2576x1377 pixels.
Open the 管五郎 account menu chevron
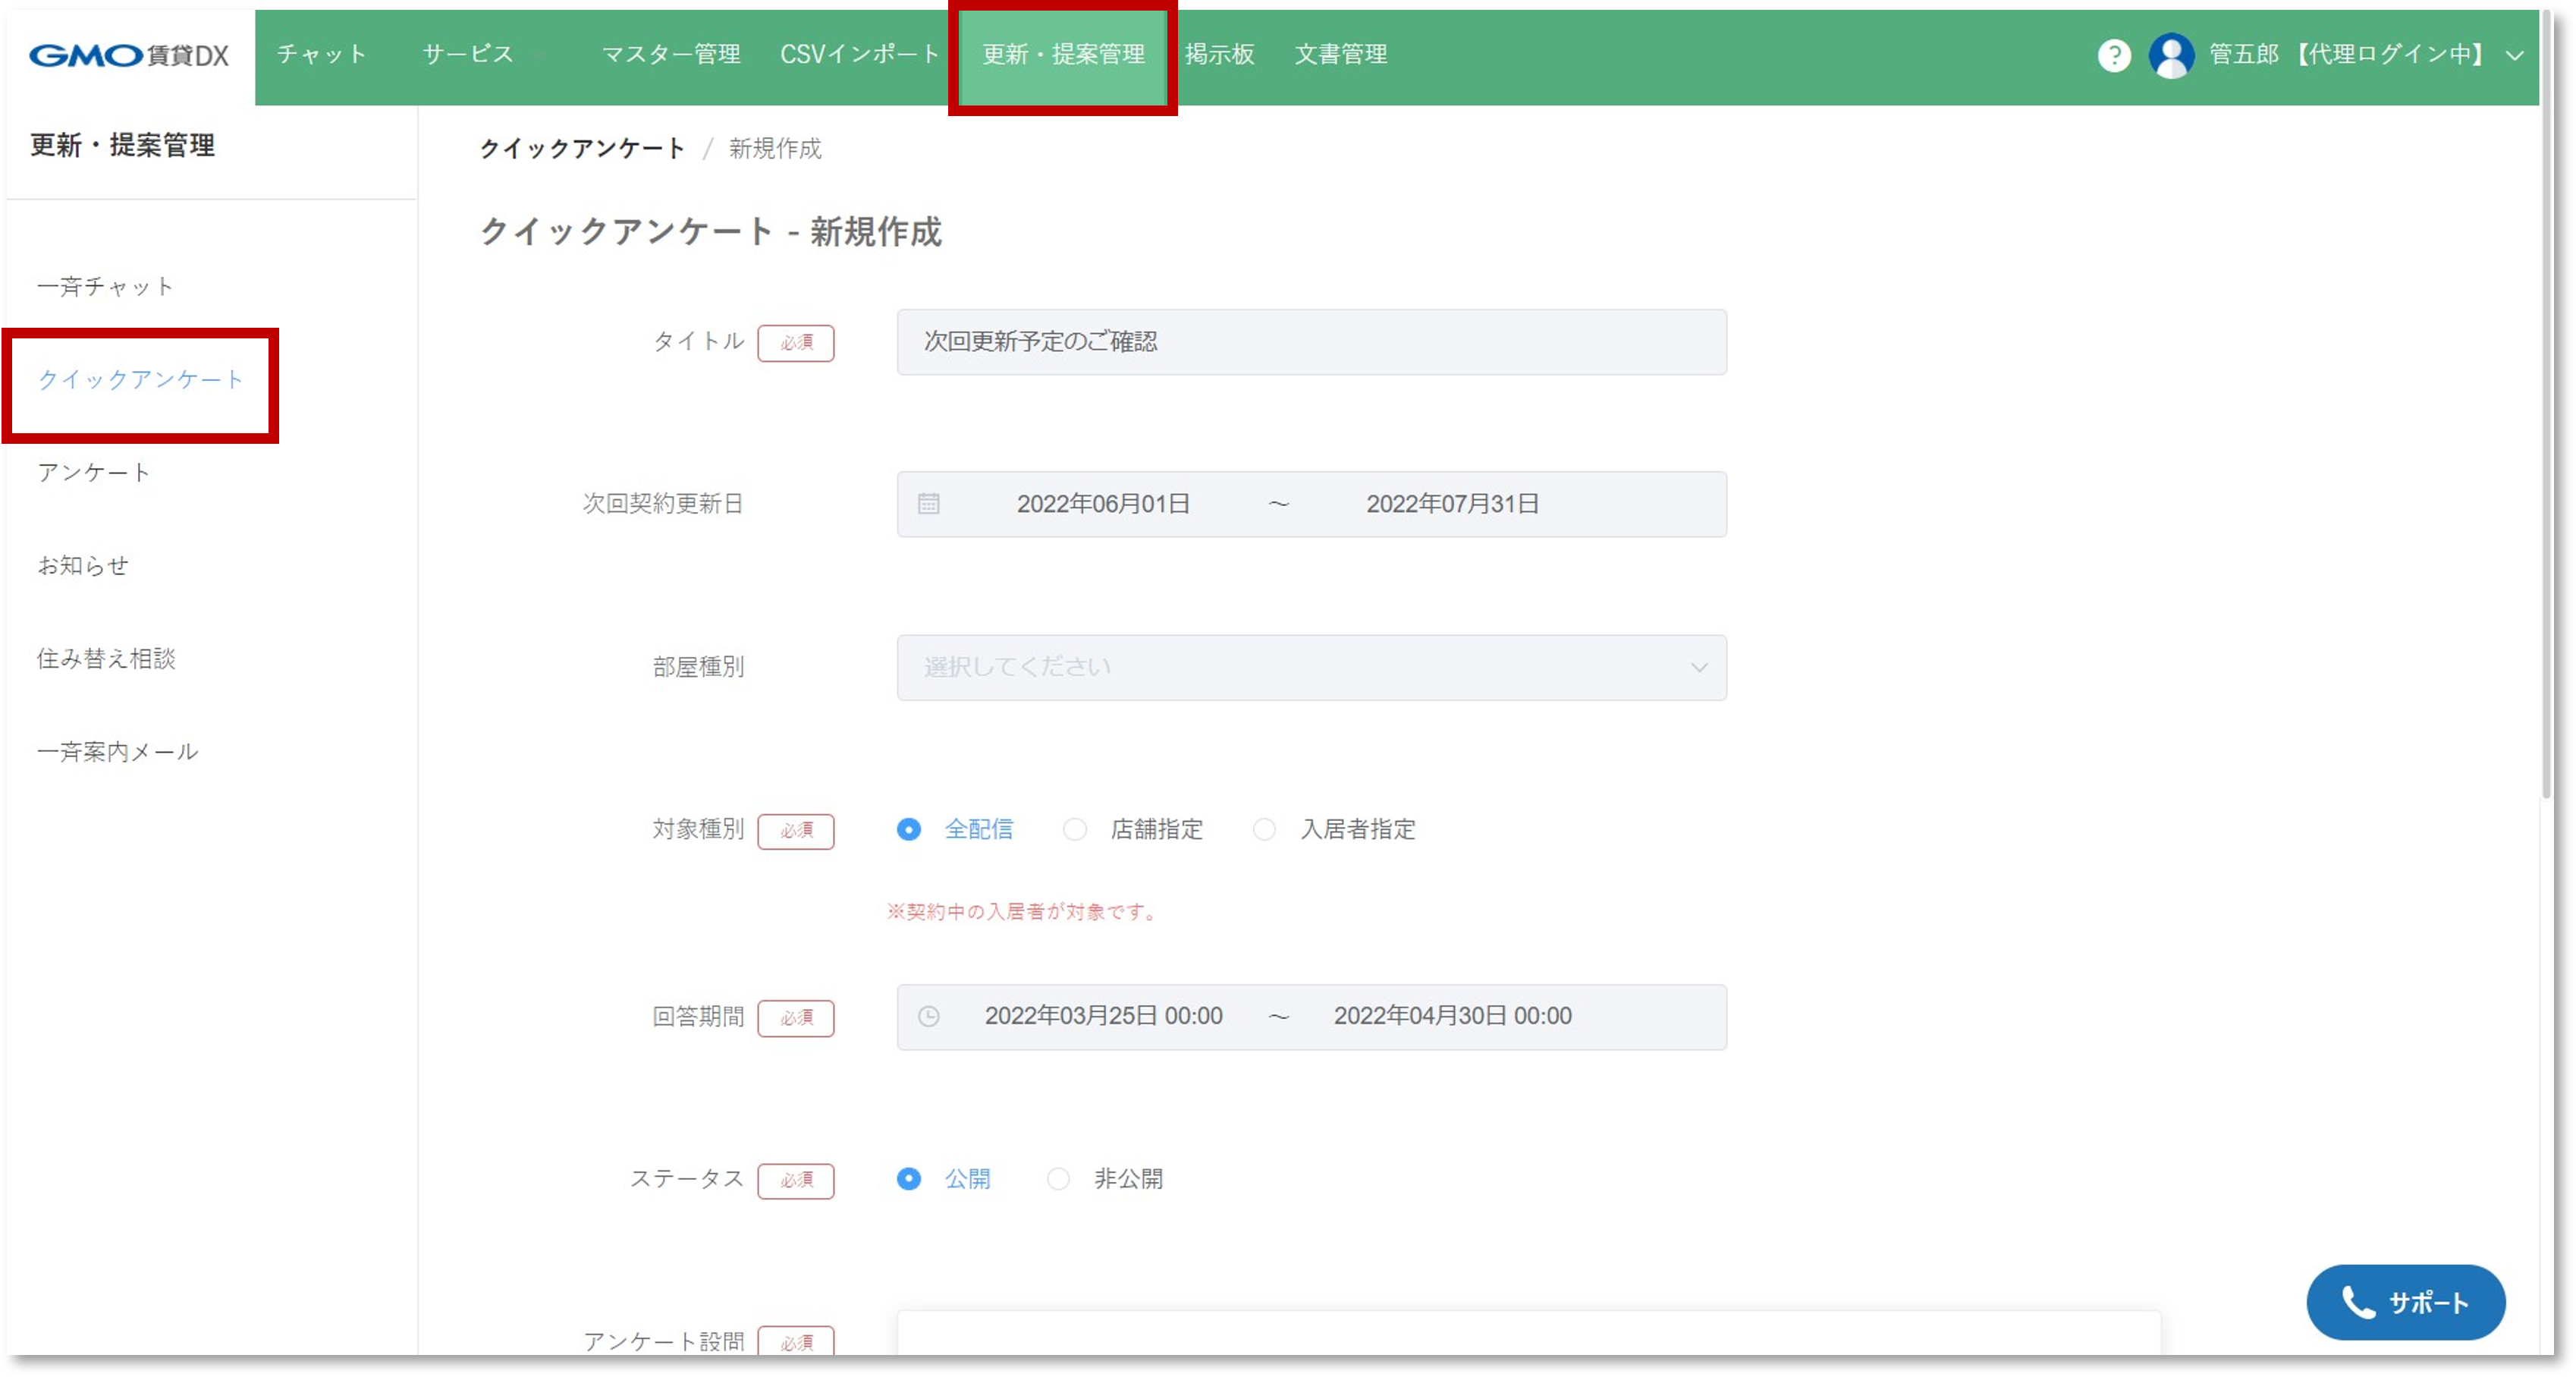(2514, 56)
